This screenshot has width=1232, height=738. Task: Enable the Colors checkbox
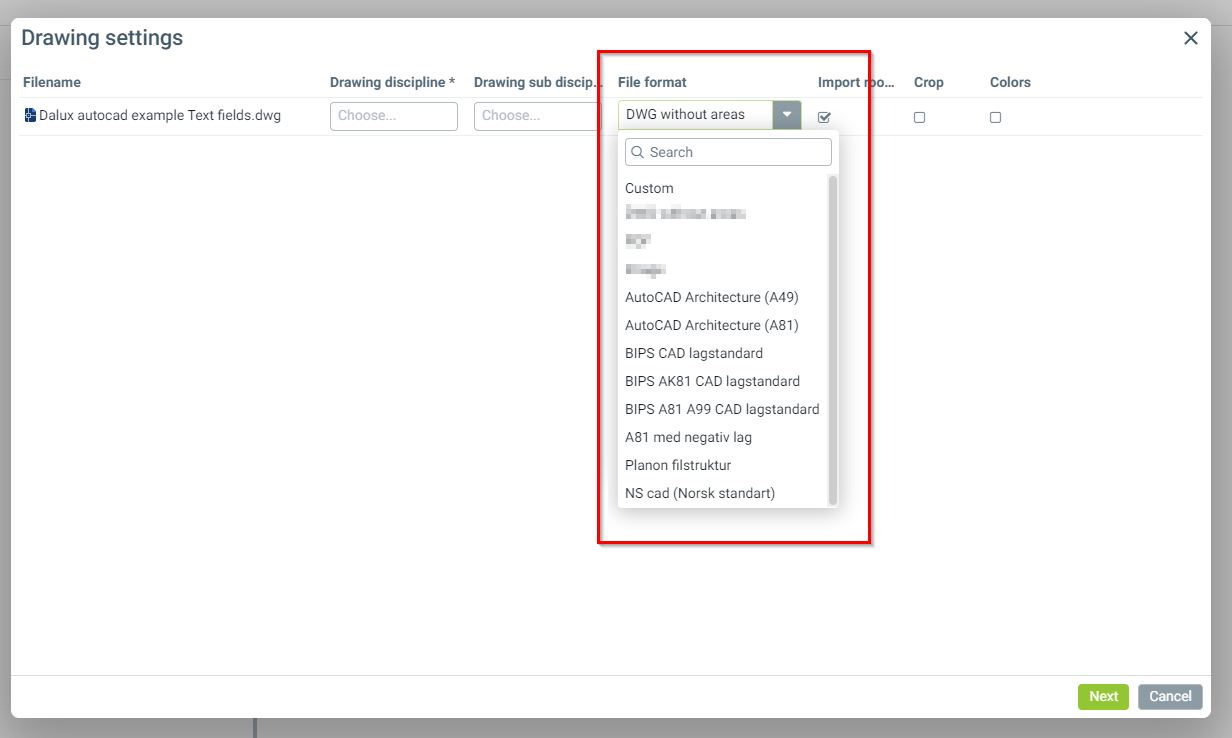(x=995, y=117)
